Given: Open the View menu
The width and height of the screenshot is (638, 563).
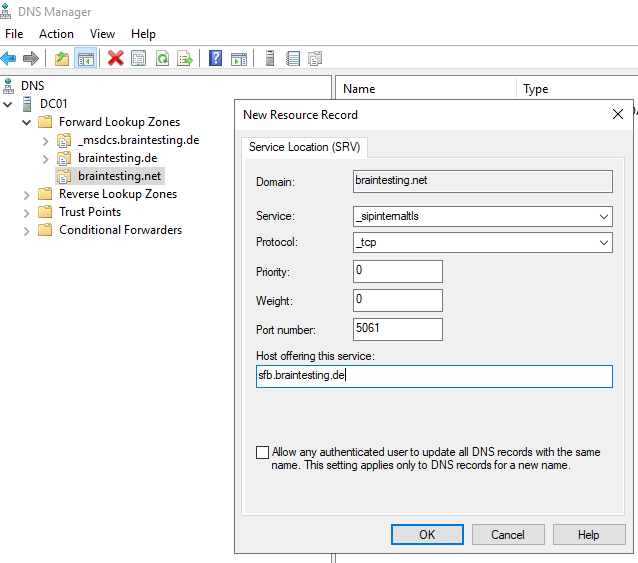Looking at the screenshot, I should [x=102, y=34].
